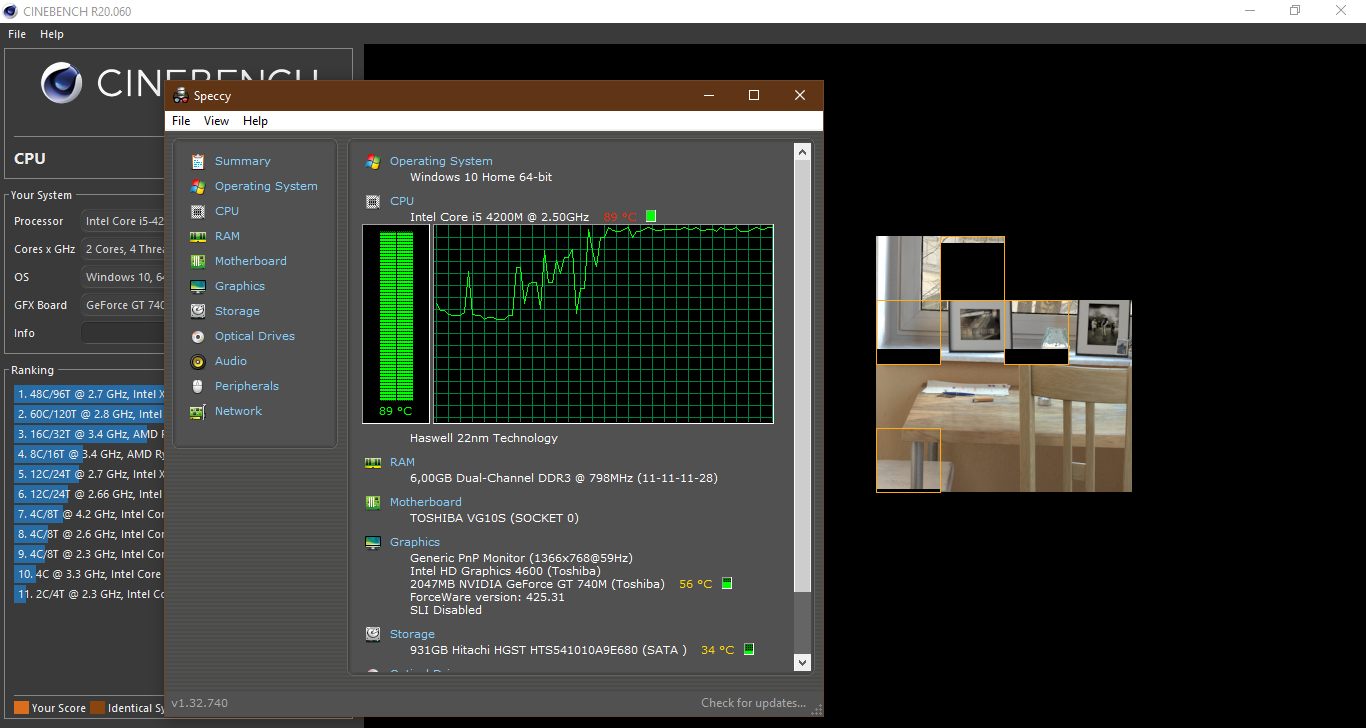Click the Cinebench render preview image
Viewport: 1366px width, 728px height.
pos(1004,364)
